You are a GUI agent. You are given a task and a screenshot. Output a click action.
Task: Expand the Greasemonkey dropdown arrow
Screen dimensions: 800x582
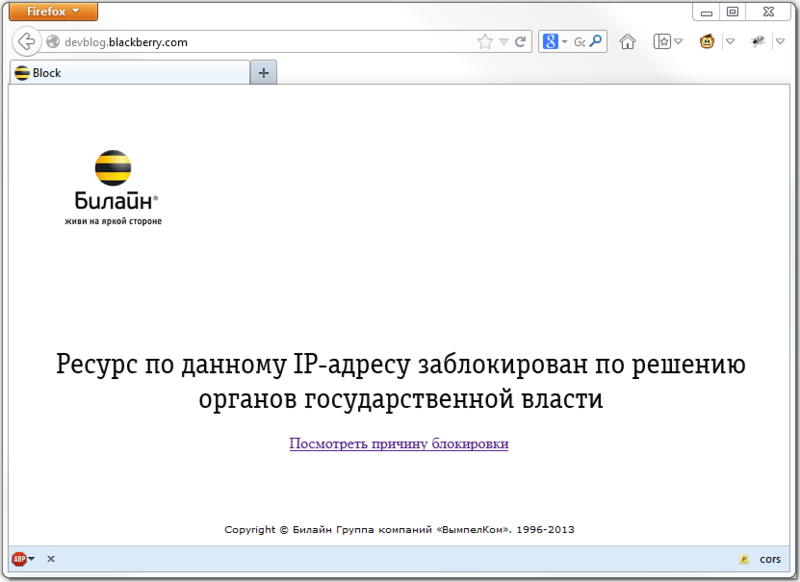(x=730, y=42)
